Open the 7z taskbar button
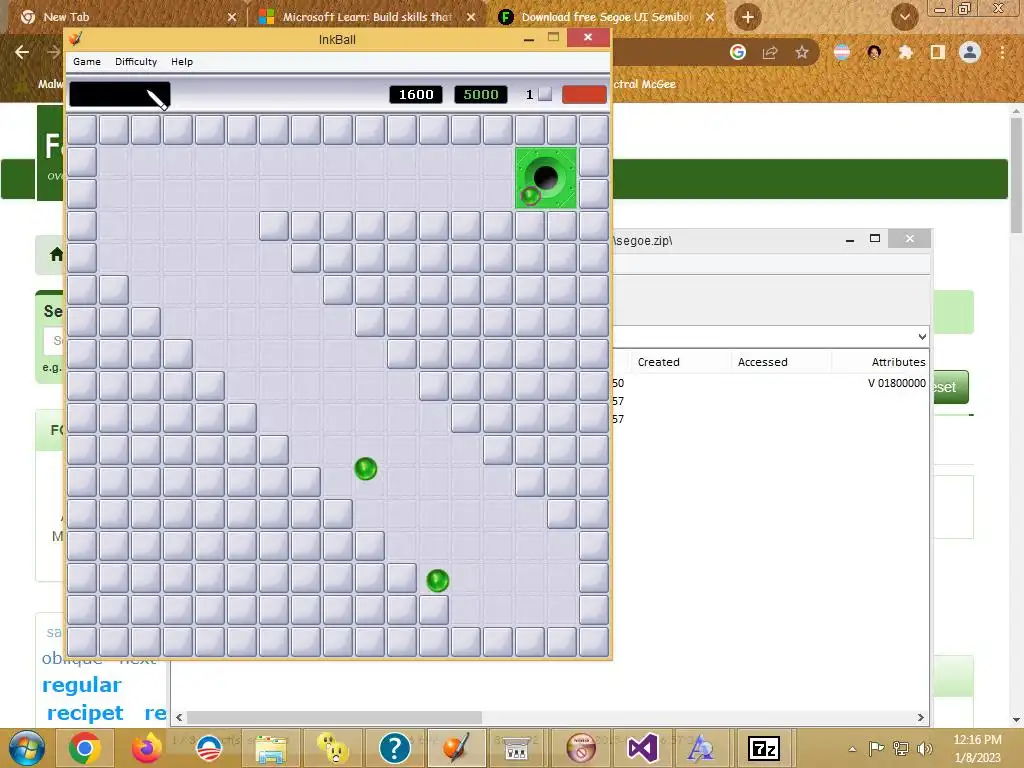Screen dimensions: 1024x768 click(x=764, y=748)
